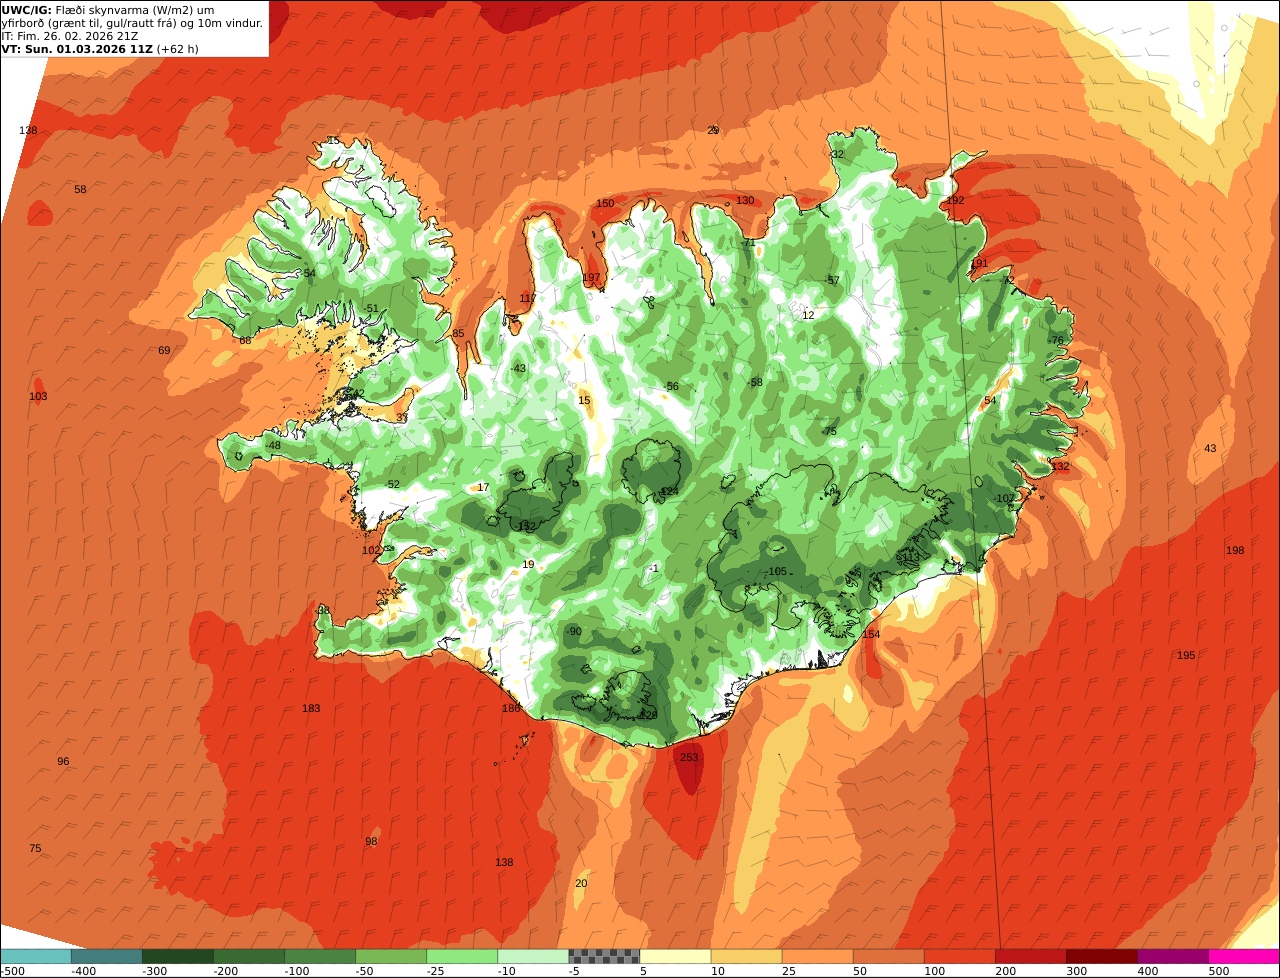1280x978 pixels.
Task: Click the light teal -500 to -400 legend swatch
Action: 36,957
